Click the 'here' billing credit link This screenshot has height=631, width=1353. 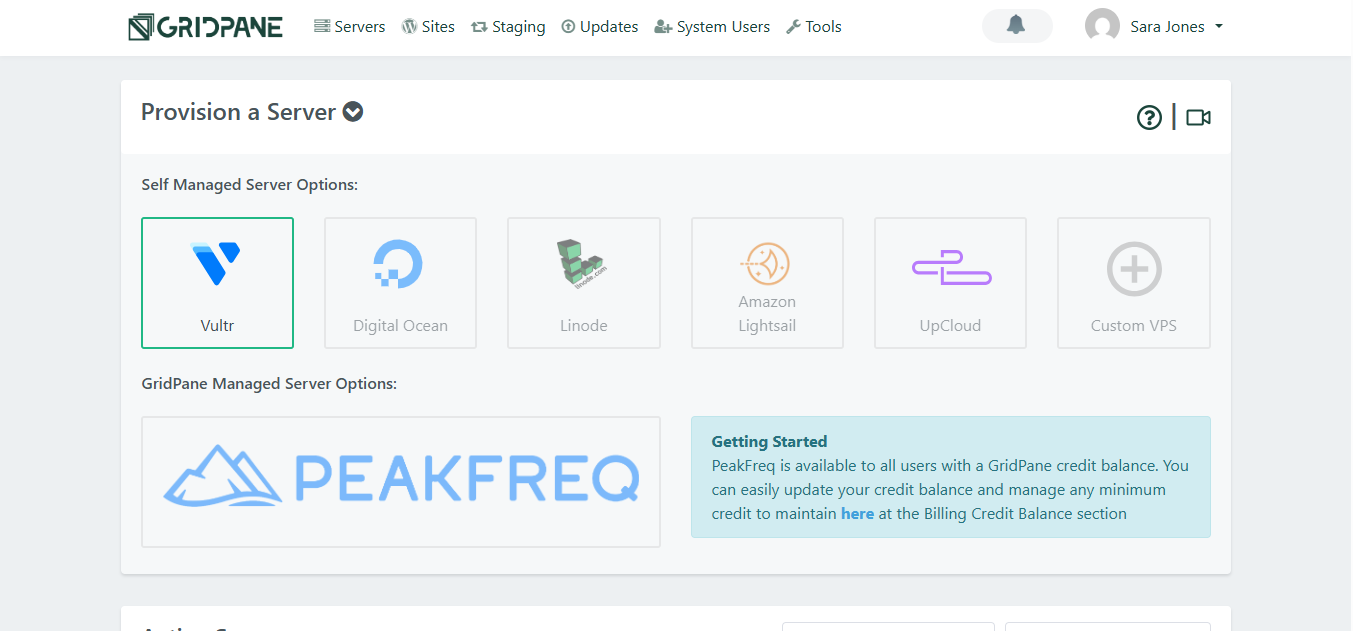pos(857,514)
